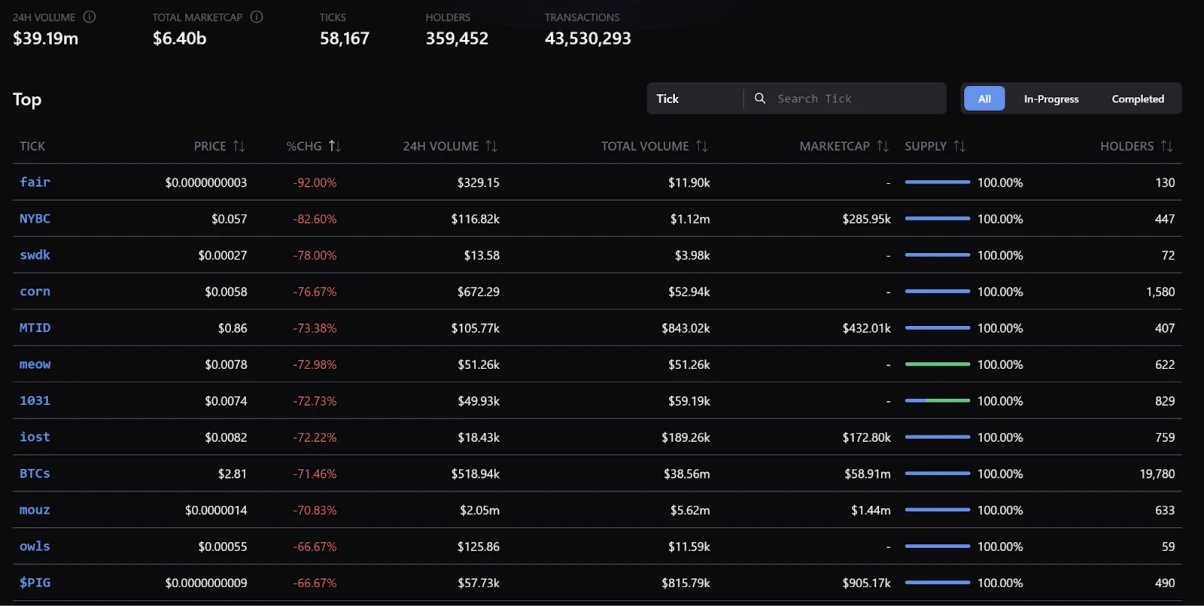
Task: Sort by 24H Volume arrows
Action: click(x=491, y=146)
